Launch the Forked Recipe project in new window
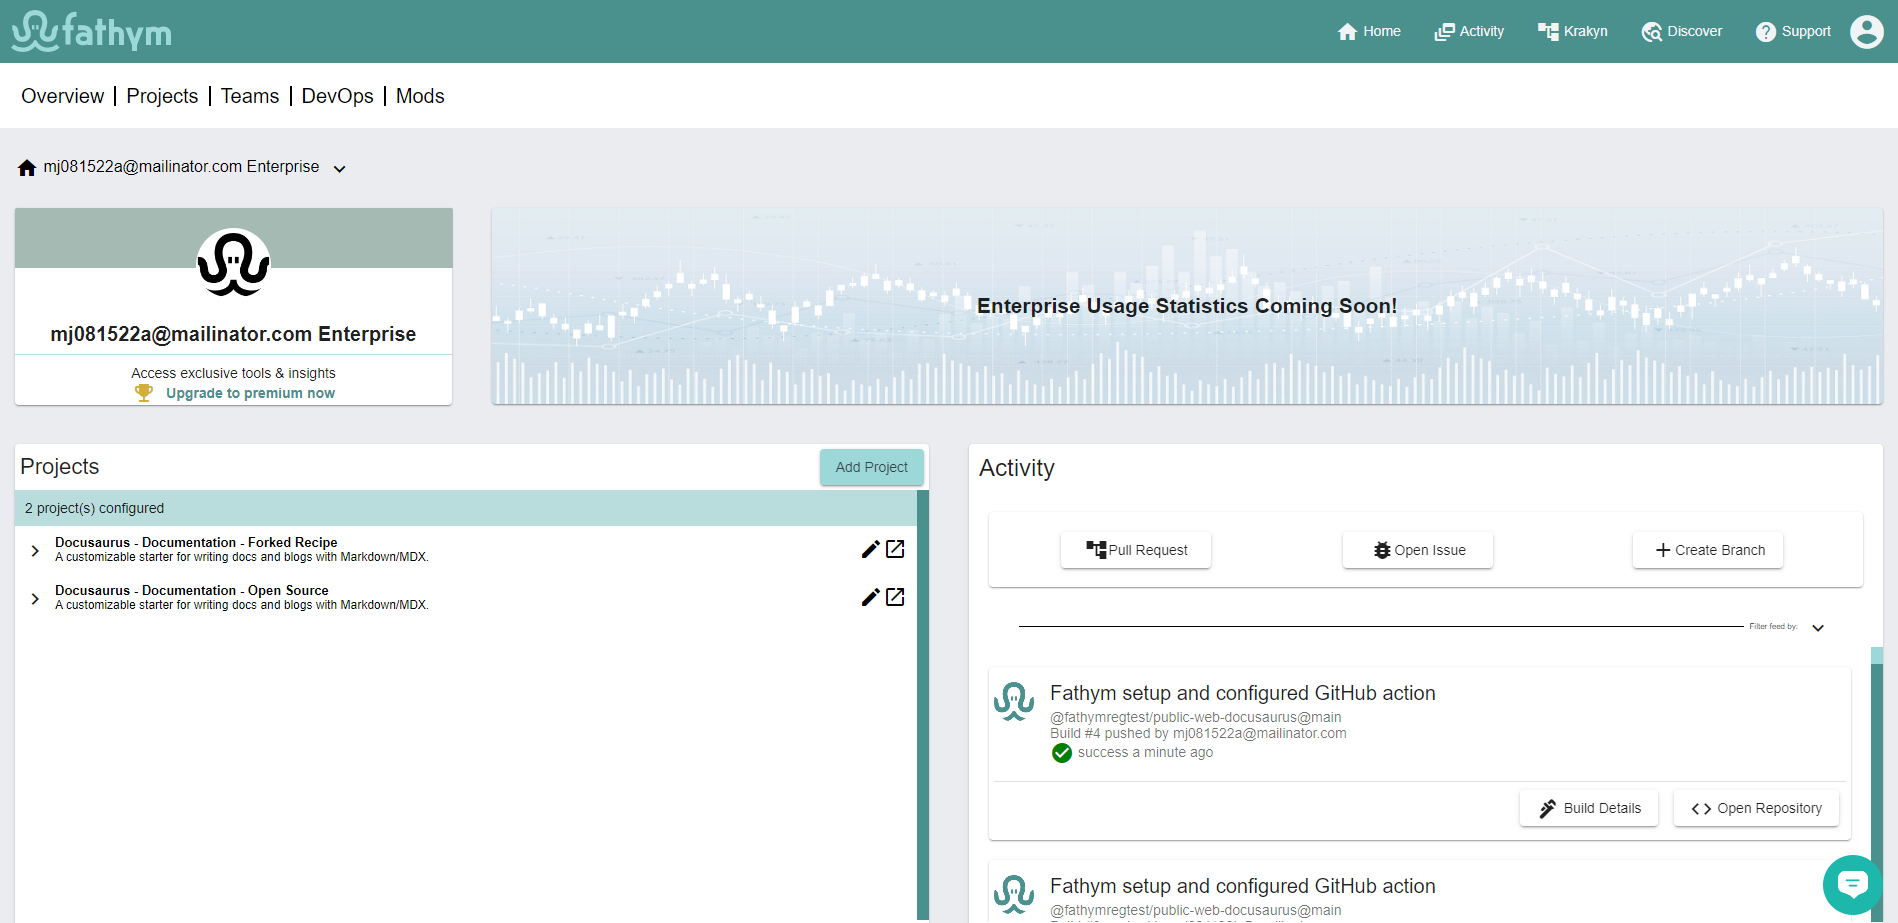Screen dimensions: 1898x923 tap(896, 549)
